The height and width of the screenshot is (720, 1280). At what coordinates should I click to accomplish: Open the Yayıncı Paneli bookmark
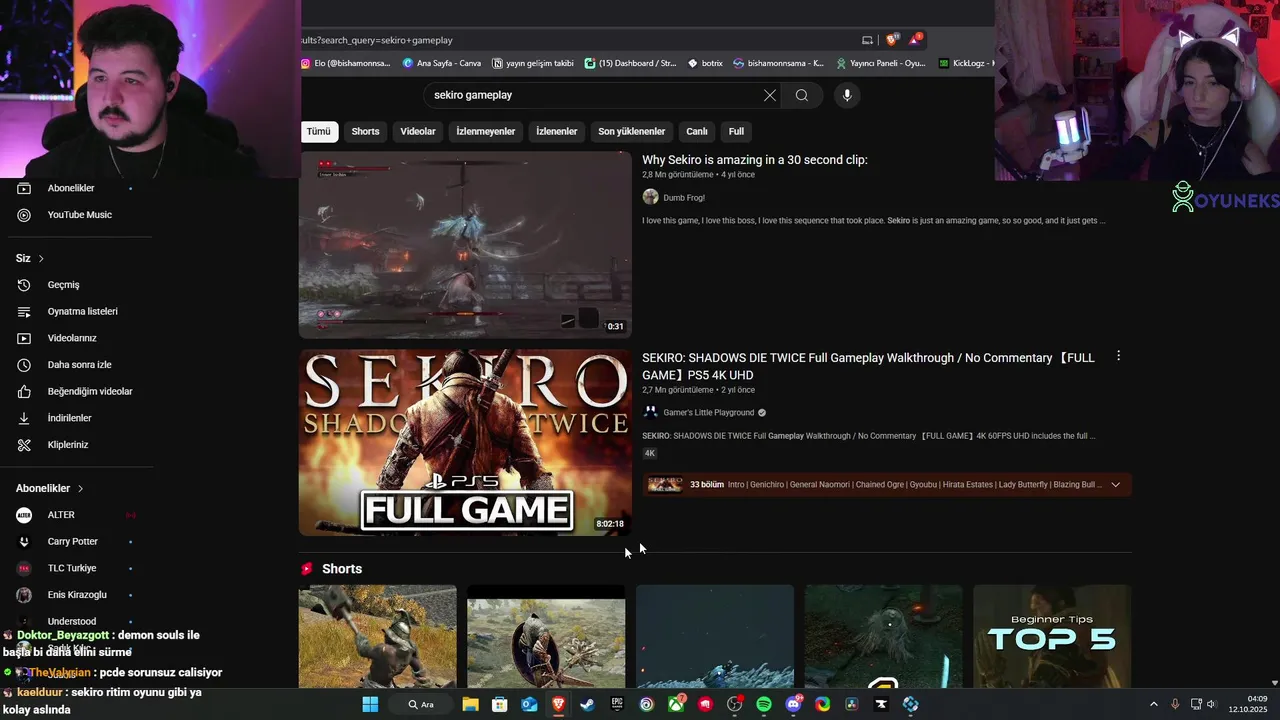tap(881, 63)
